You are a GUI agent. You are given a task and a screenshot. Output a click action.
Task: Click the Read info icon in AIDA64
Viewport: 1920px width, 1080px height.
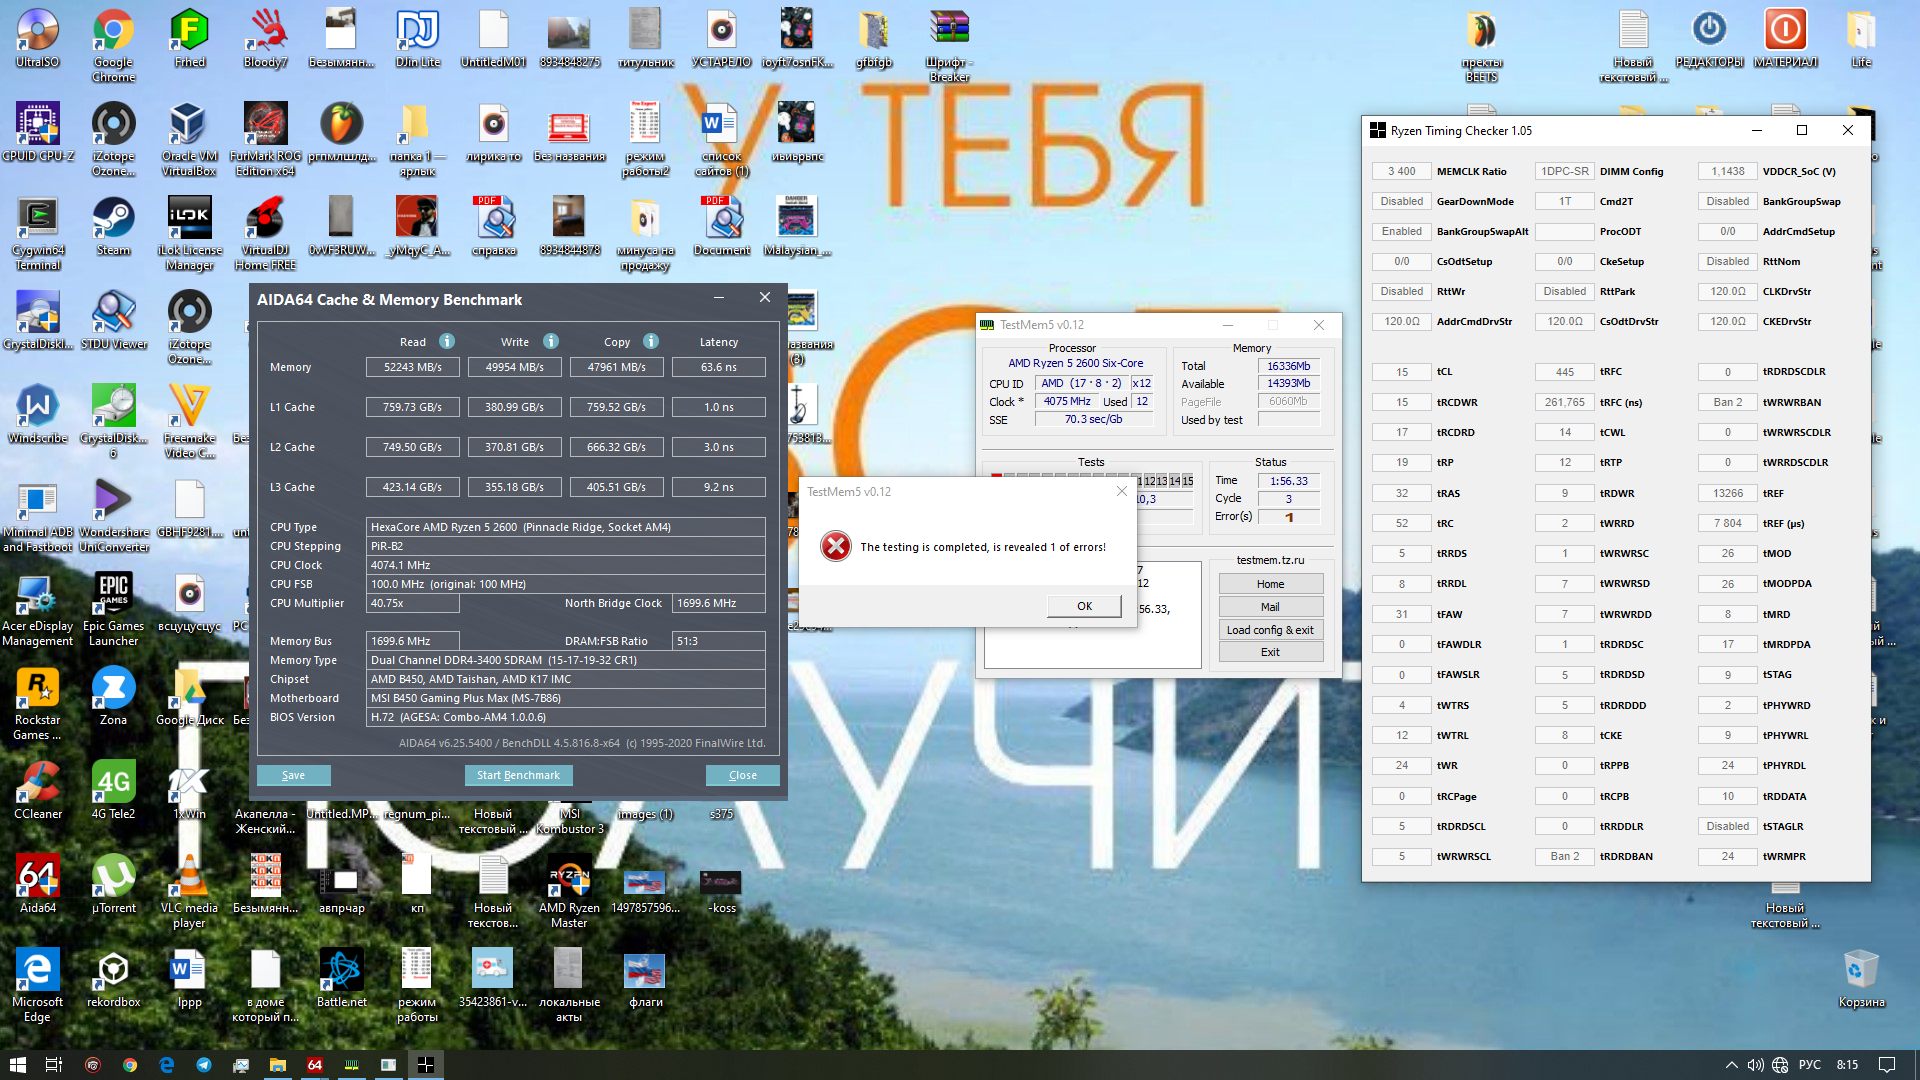click(x=447, y=341)
